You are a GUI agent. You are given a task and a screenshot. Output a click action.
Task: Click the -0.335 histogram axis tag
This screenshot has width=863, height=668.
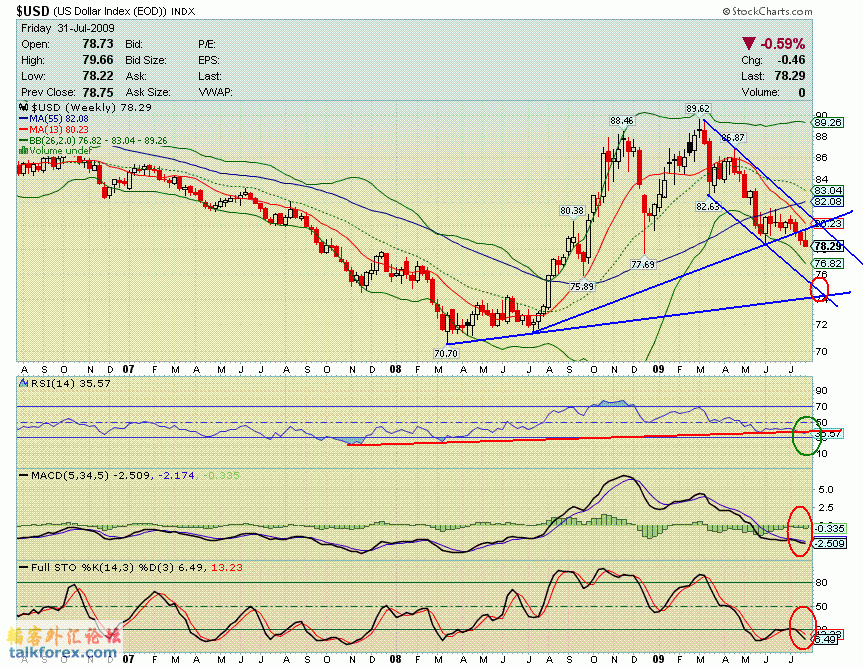click(x=829, y=528)
